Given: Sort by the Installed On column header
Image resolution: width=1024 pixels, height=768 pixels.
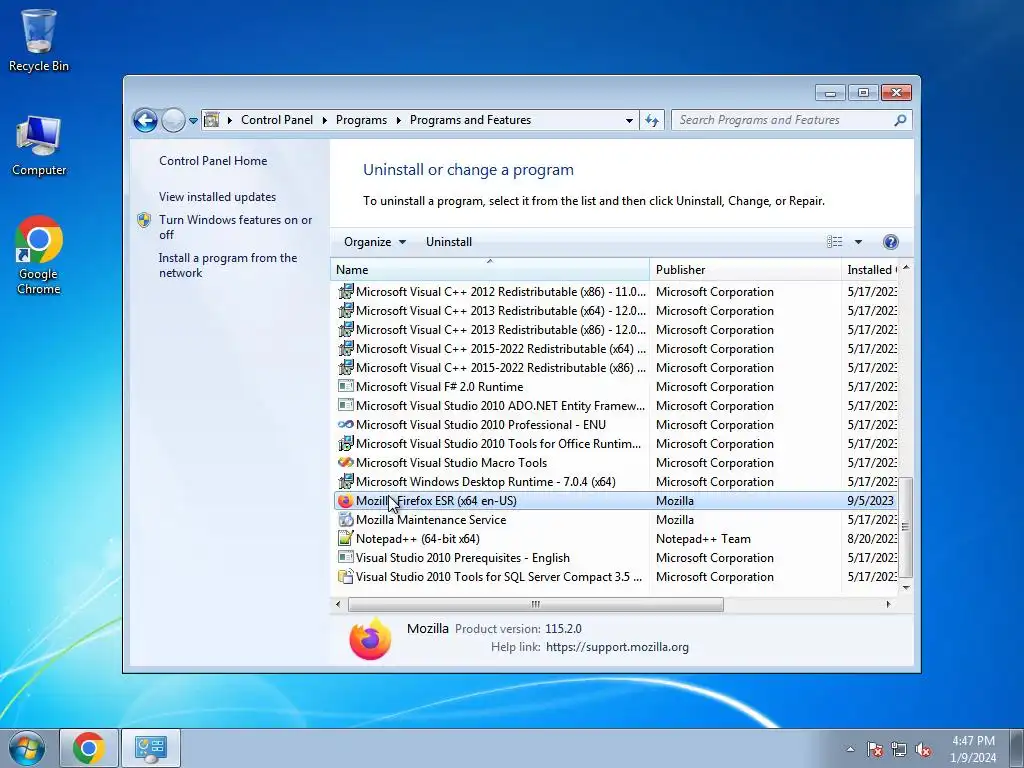Looking at the screenshot, I should pyautogui.click(x=870, y=270).
